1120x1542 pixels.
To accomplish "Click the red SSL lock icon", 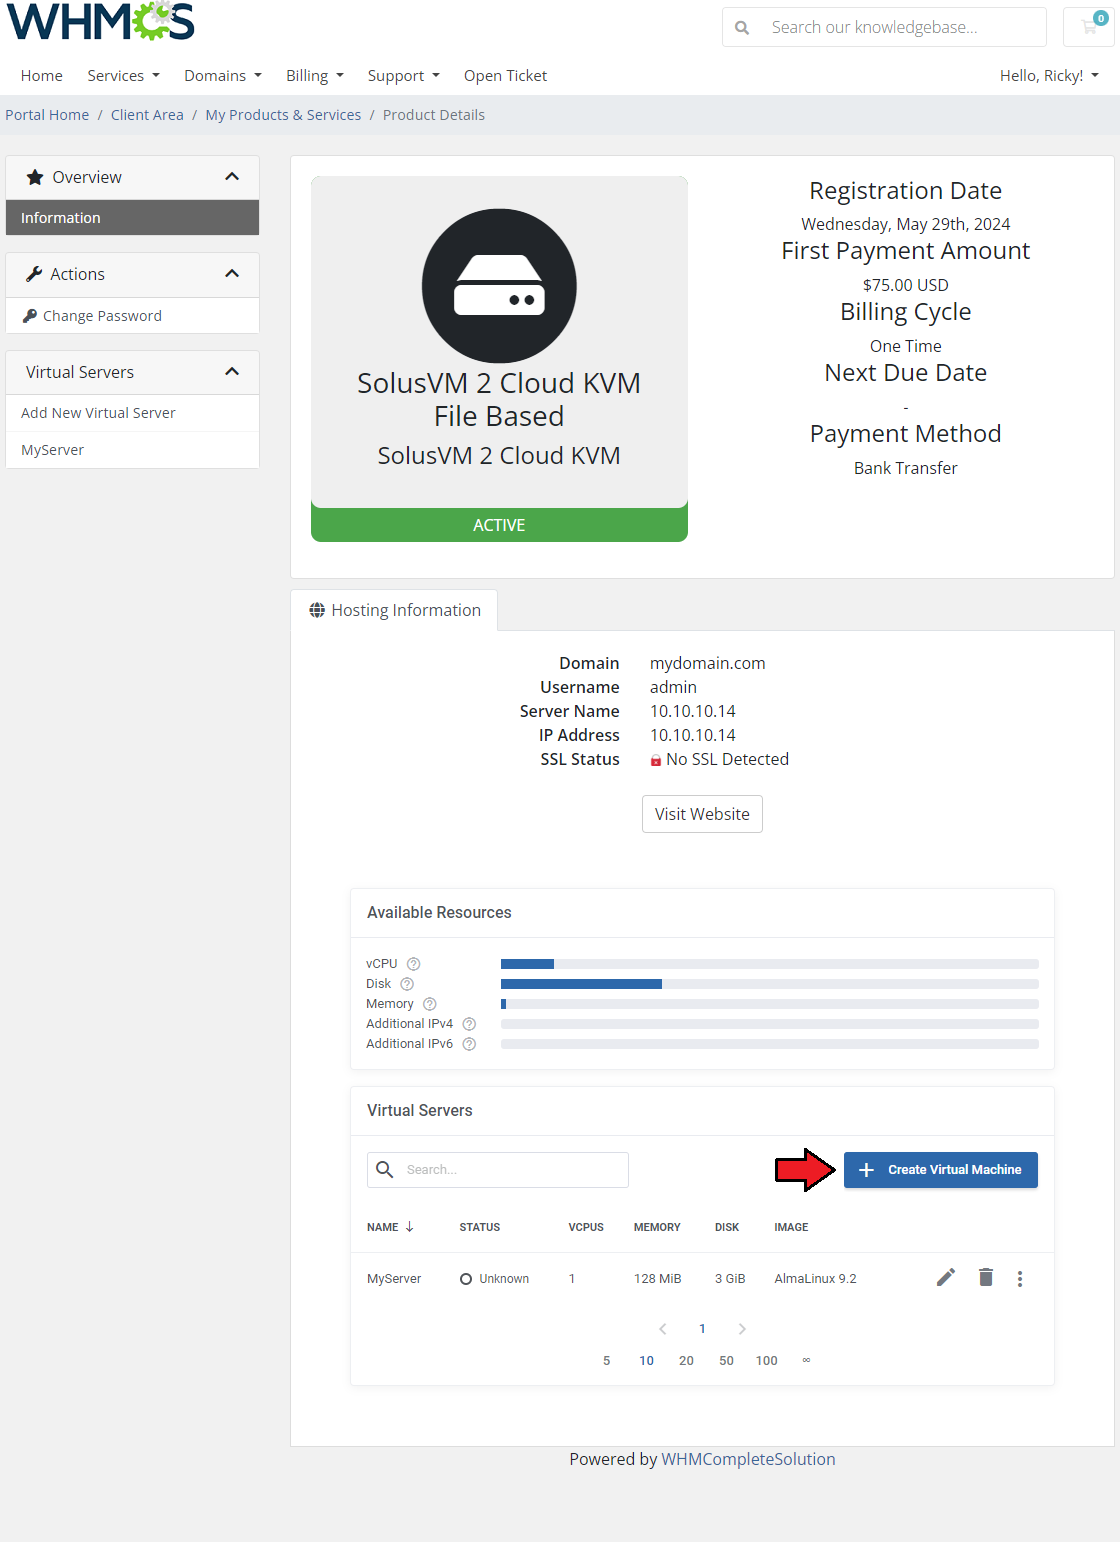I will (656, 760).
